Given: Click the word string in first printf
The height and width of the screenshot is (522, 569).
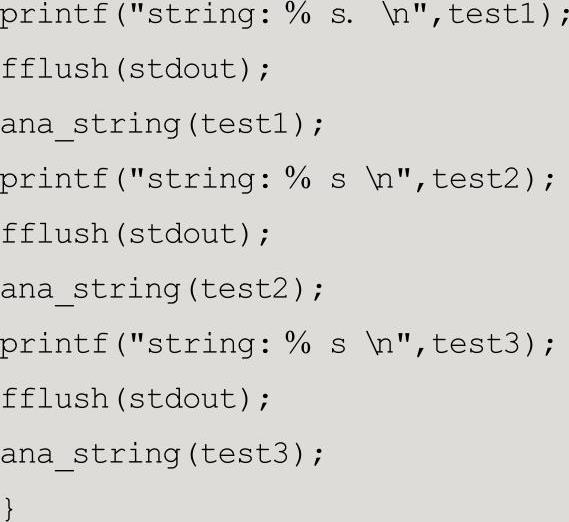Looking at the screenshot, I should coord(201,16).
